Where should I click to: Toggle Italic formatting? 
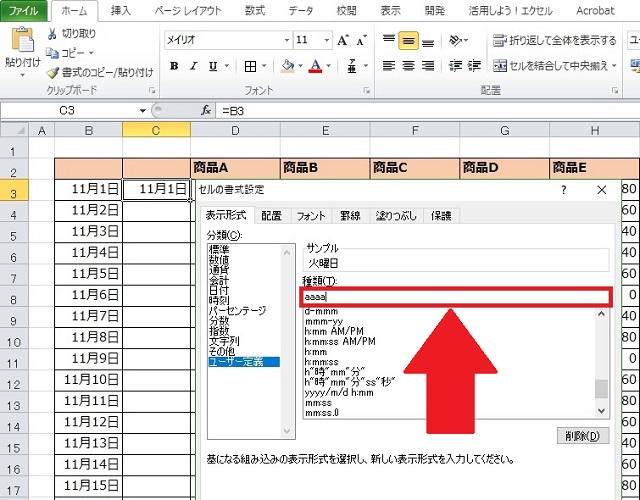click(x=193, y=66)
